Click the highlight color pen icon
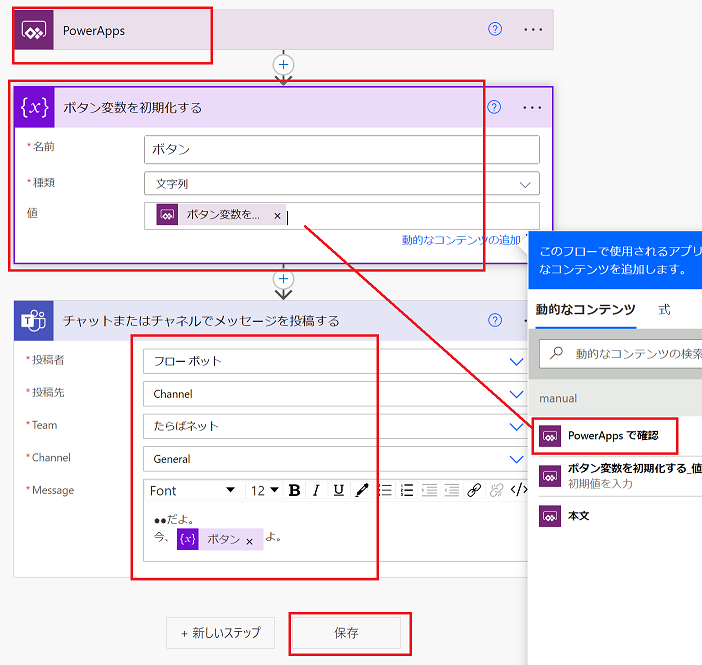This screenshot has width=702, height=665. coord(362,490)
